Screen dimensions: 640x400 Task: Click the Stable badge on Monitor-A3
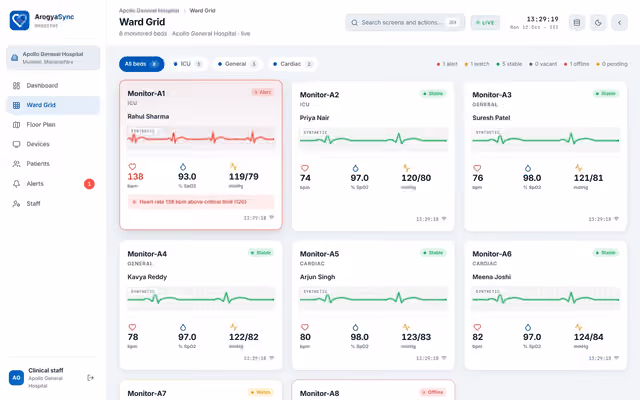[606, 93]
